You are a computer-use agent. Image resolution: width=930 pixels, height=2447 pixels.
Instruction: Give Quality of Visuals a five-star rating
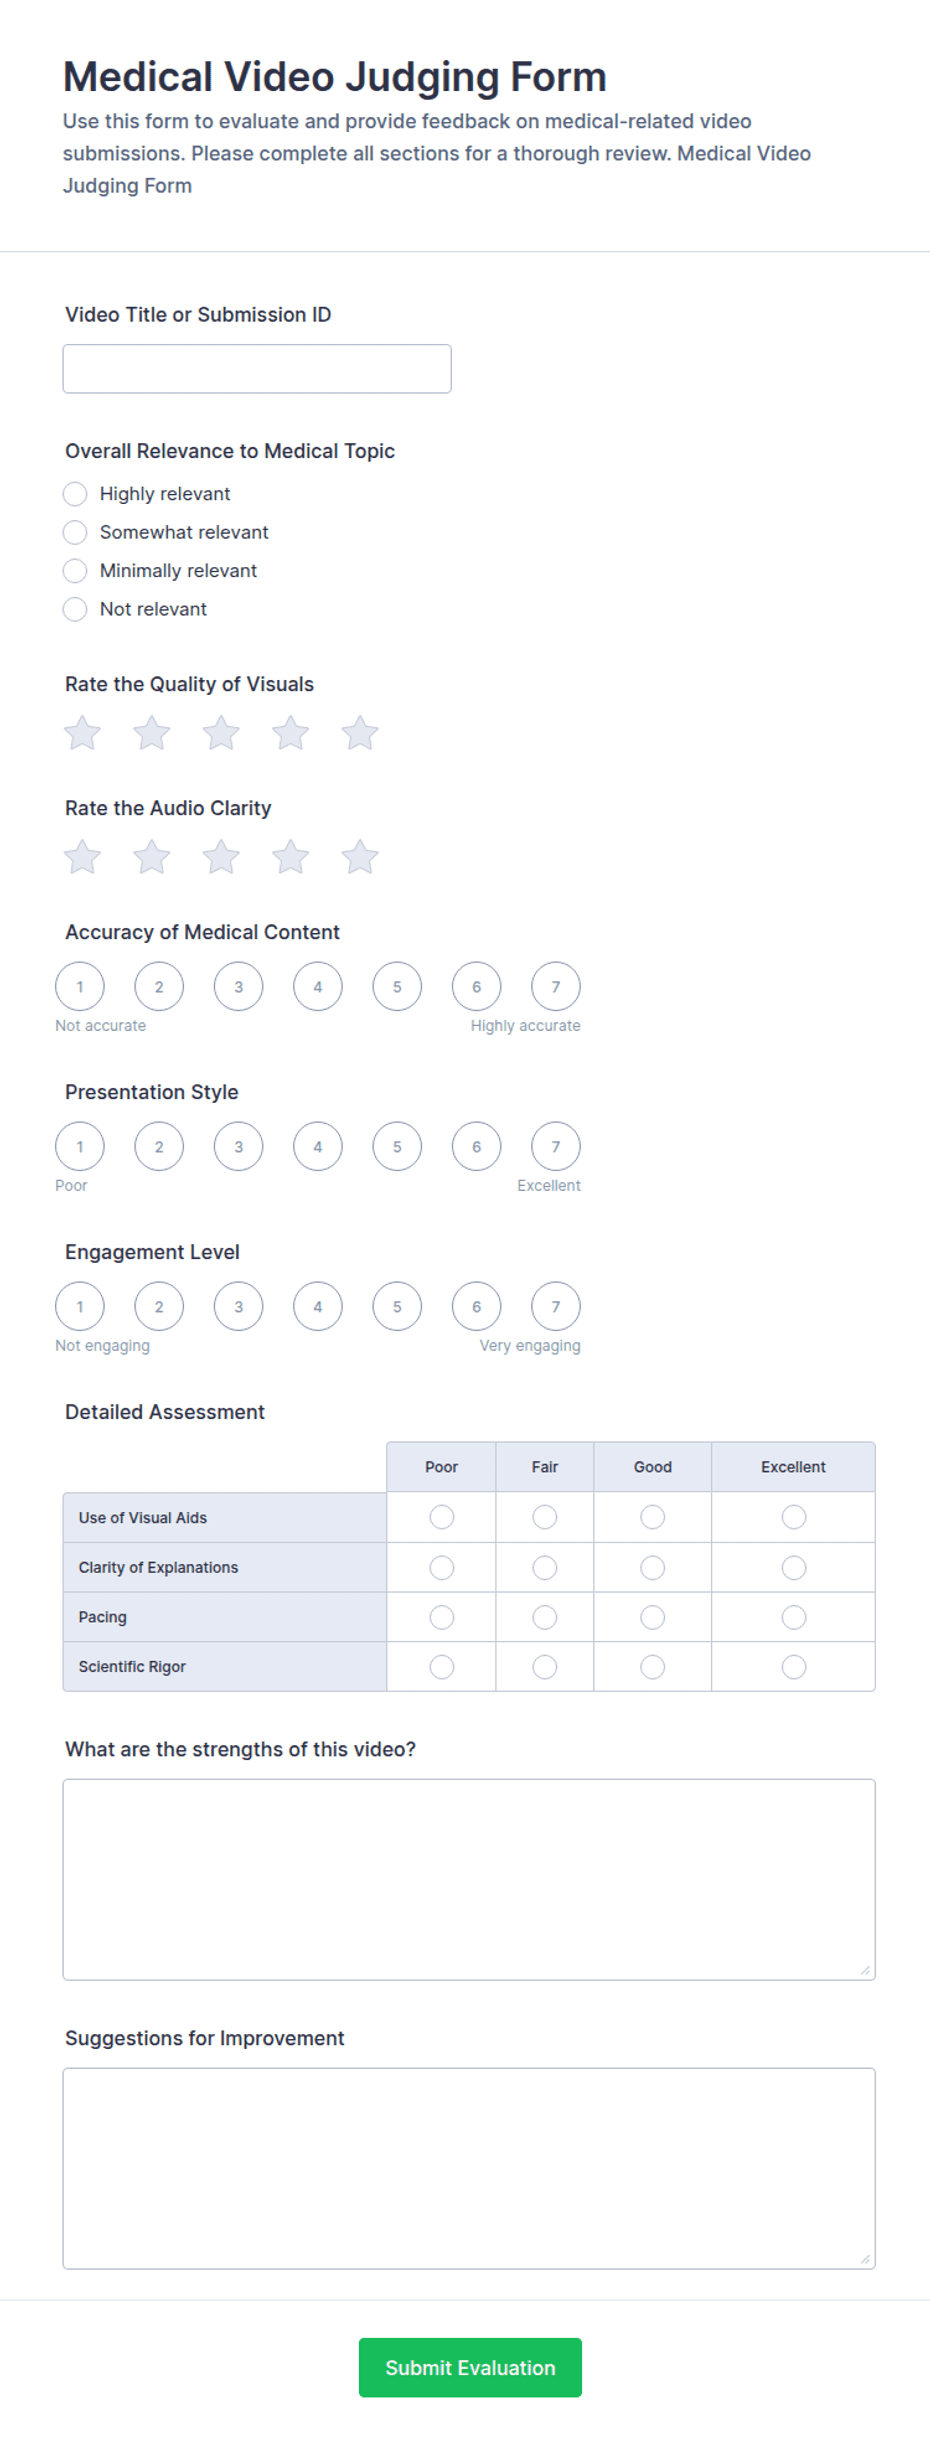[x=360, y=733]
